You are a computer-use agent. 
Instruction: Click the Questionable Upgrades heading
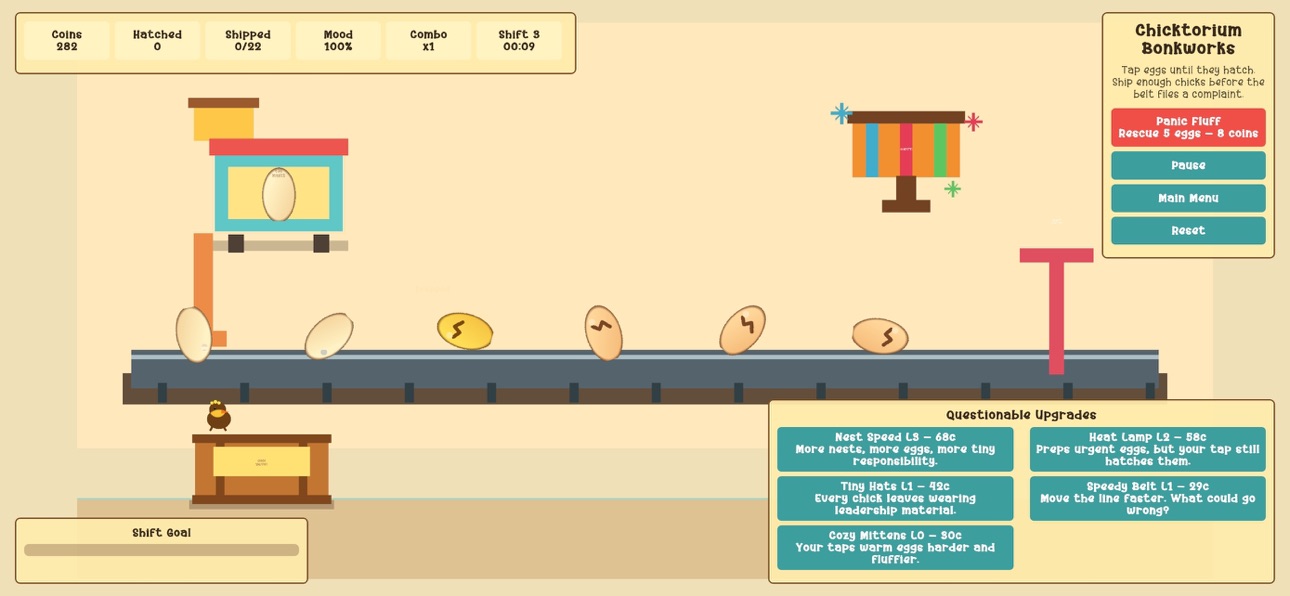[1021, 415]
